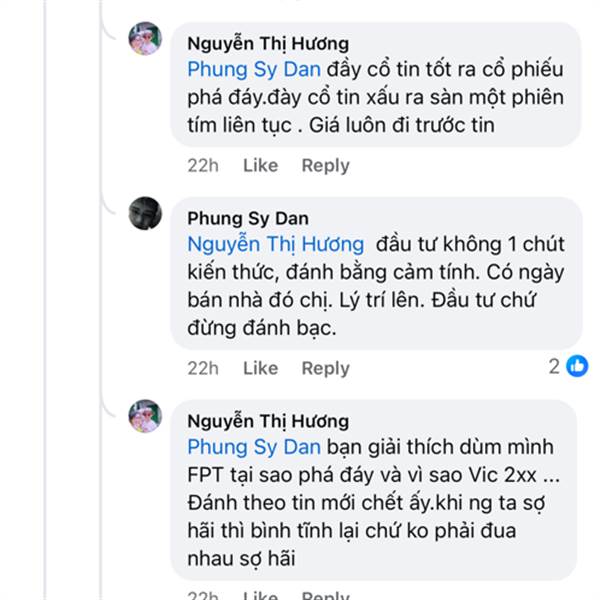The width and height of the screenshot is (600, 600).
Task: Open author name on the 'Giá luôn đi trước tin' comment
Action: point(268,43)
